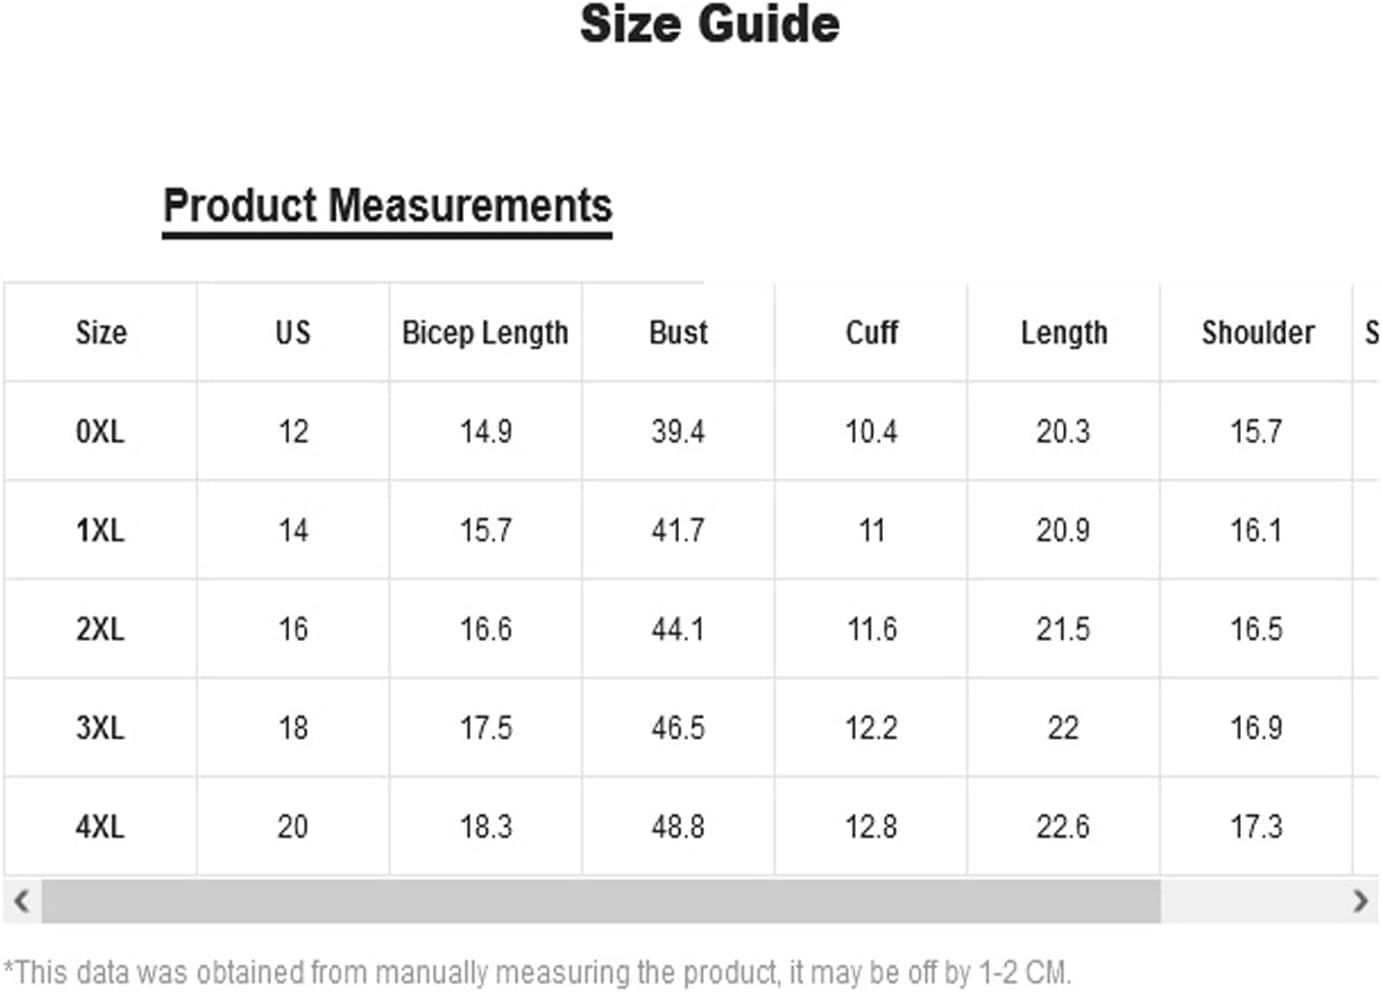Click the 48.8 bust value for 4XL

[x=678, y=827]
